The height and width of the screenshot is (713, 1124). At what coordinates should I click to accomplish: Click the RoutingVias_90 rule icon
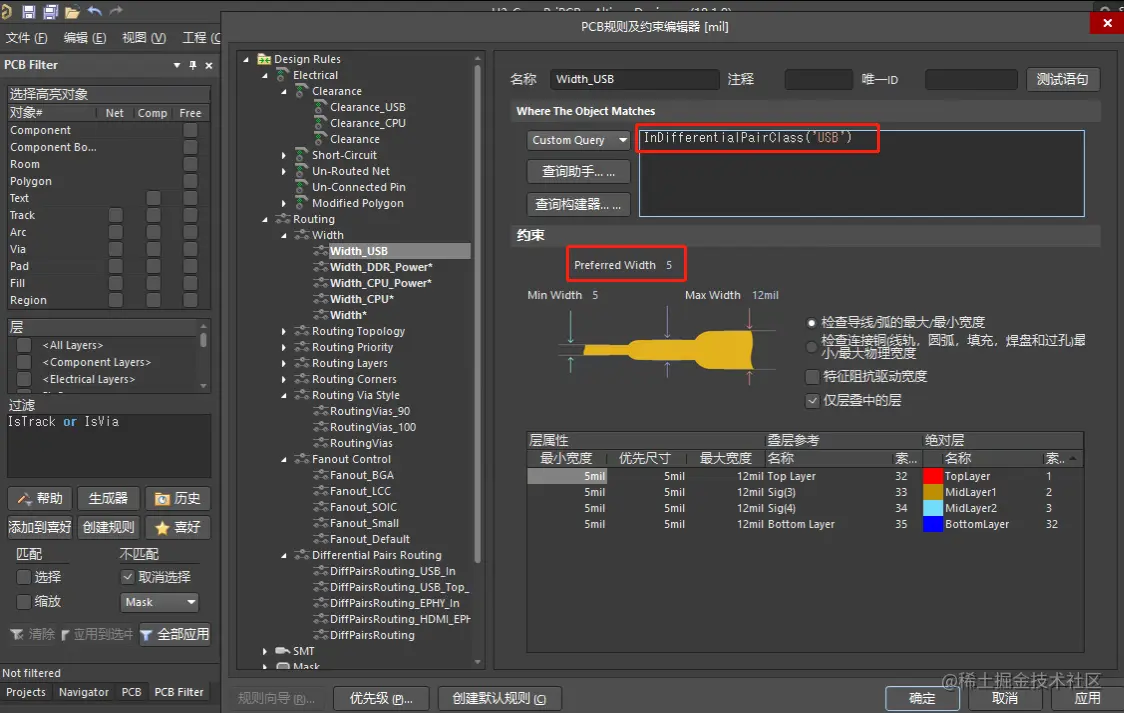[320, 411]
